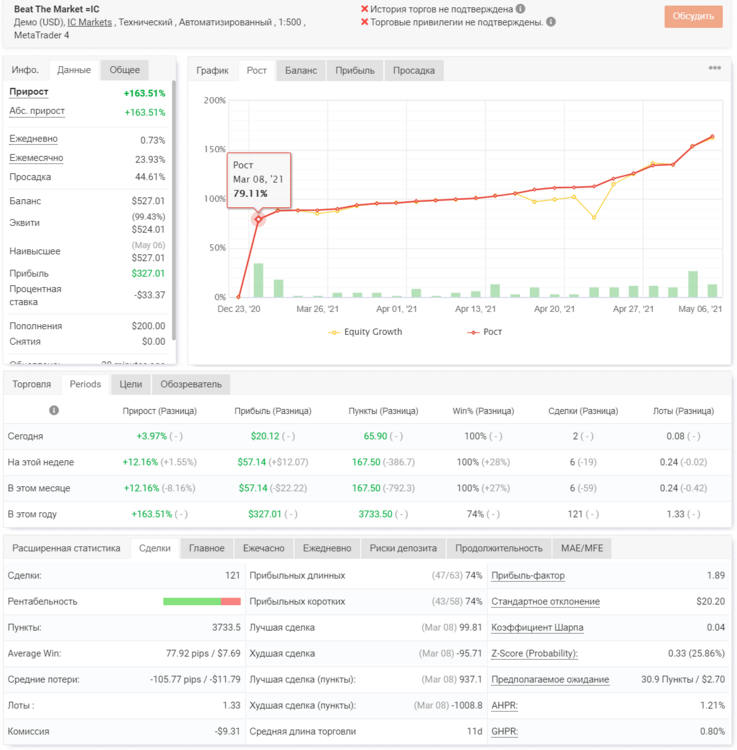The width and height of the screenshot is (737, 750).
Task: Click the Коэффициент Шарпа link
Action: pos(538,628)
